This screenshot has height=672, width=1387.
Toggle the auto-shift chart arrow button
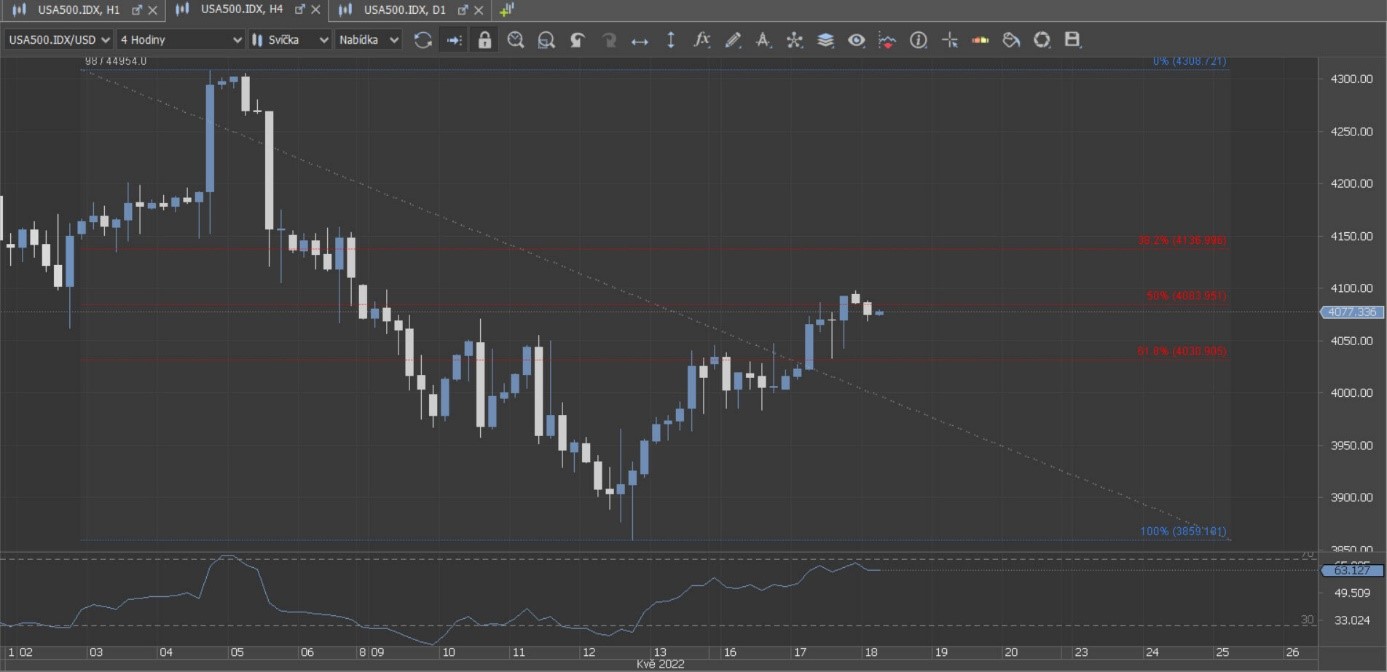[454, 40]
